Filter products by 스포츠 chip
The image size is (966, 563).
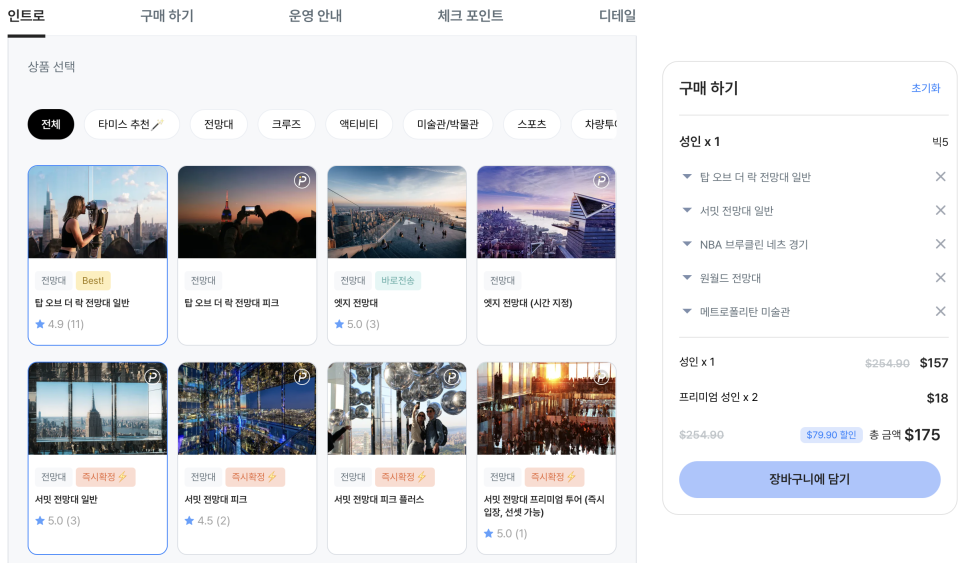click(x=532, y=124)
